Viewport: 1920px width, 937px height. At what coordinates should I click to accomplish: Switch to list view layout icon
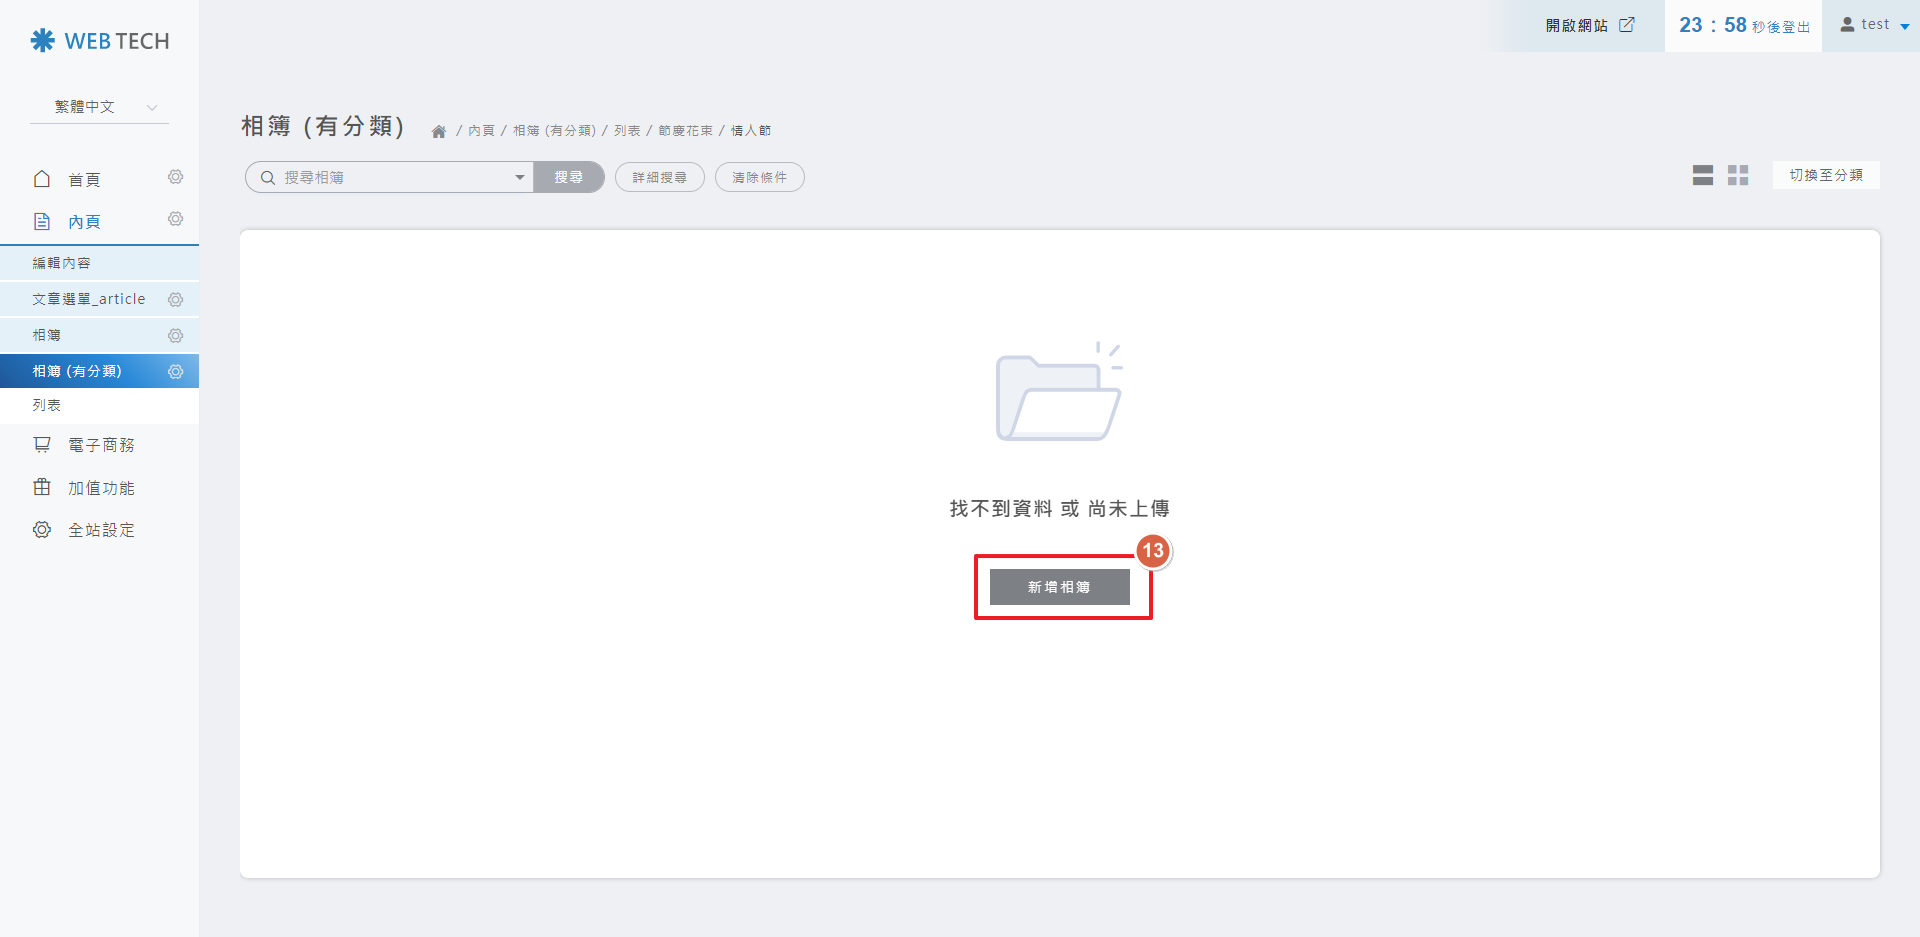pyautogui.click(x=1702, y=176)
